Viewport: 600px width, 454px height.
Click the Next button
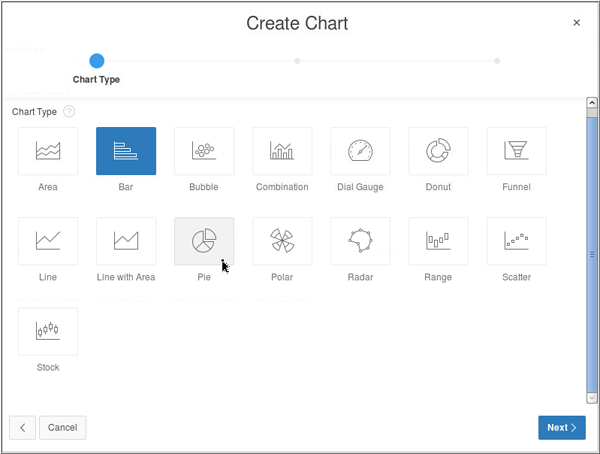[561, 427]
